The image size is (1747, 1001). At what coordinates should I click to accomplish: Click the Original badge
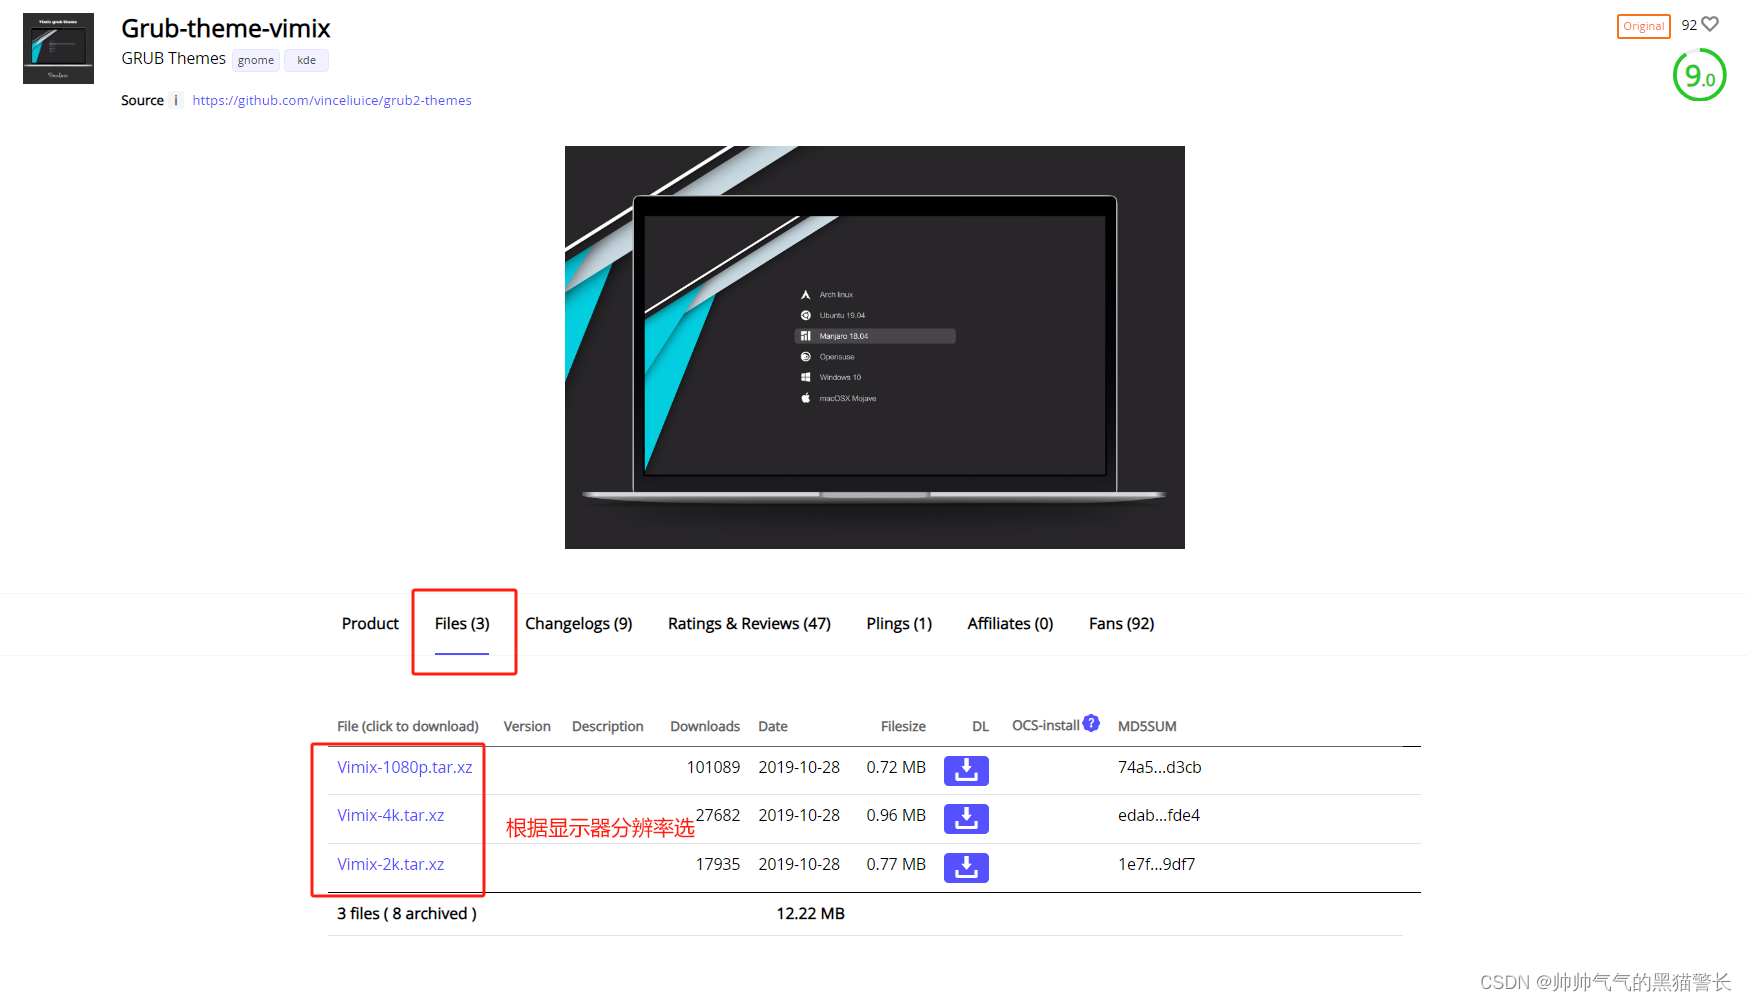click(1643, 26)
